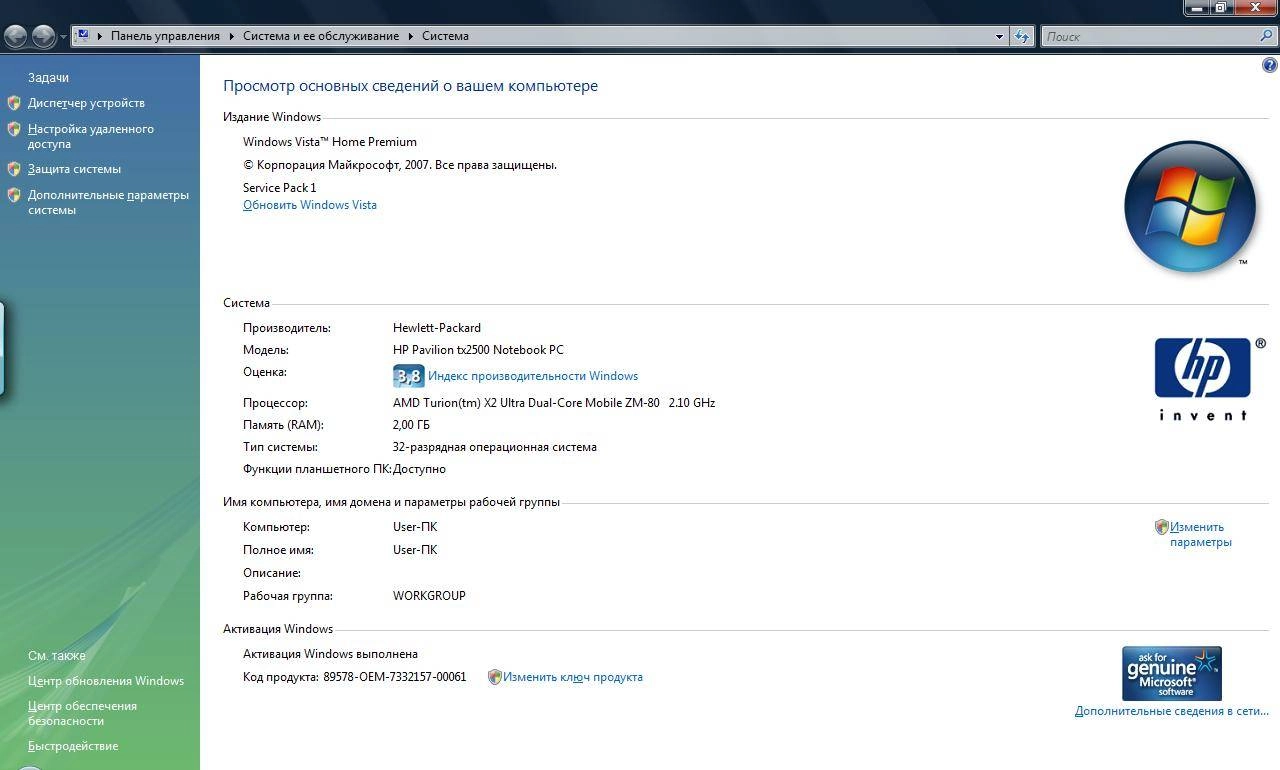Click WORKGROUP workgroup value
This screenshot has height=770, width=1280.
(x=429, y=596)
